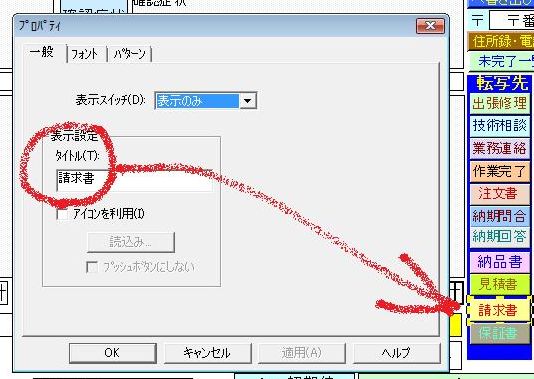Switch to the フォント tab

84,54
